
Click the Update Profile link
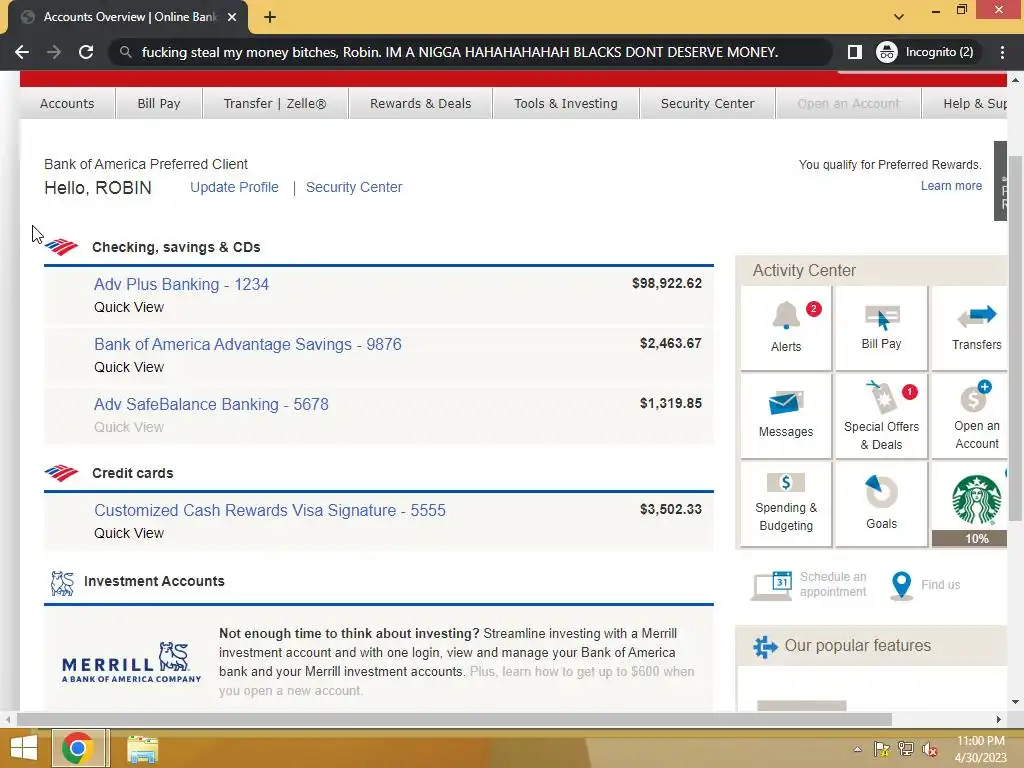(x=234, y=187)
